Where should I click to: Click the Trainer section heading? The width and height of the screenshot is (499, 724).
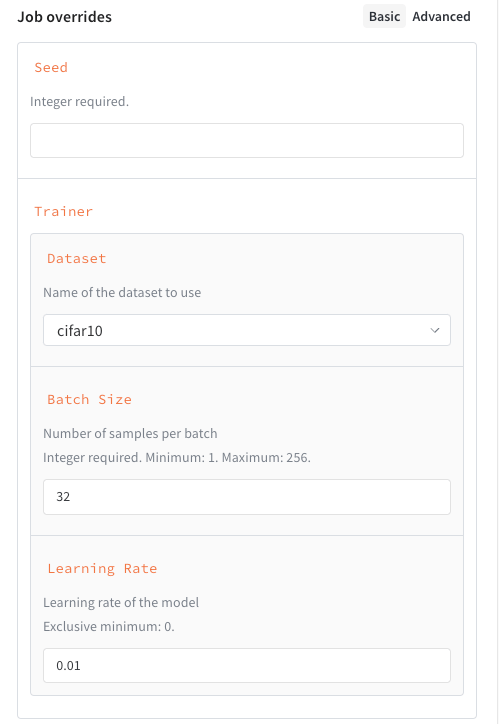[64, 211]
